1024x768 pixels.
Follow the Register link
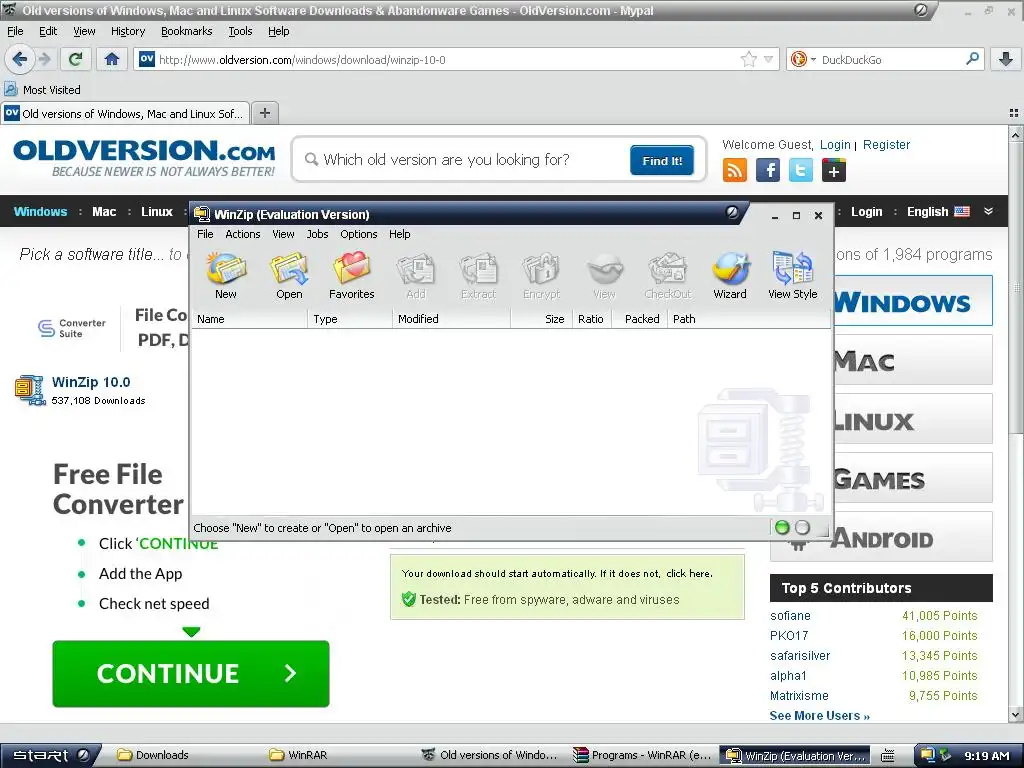click(886, 145)
